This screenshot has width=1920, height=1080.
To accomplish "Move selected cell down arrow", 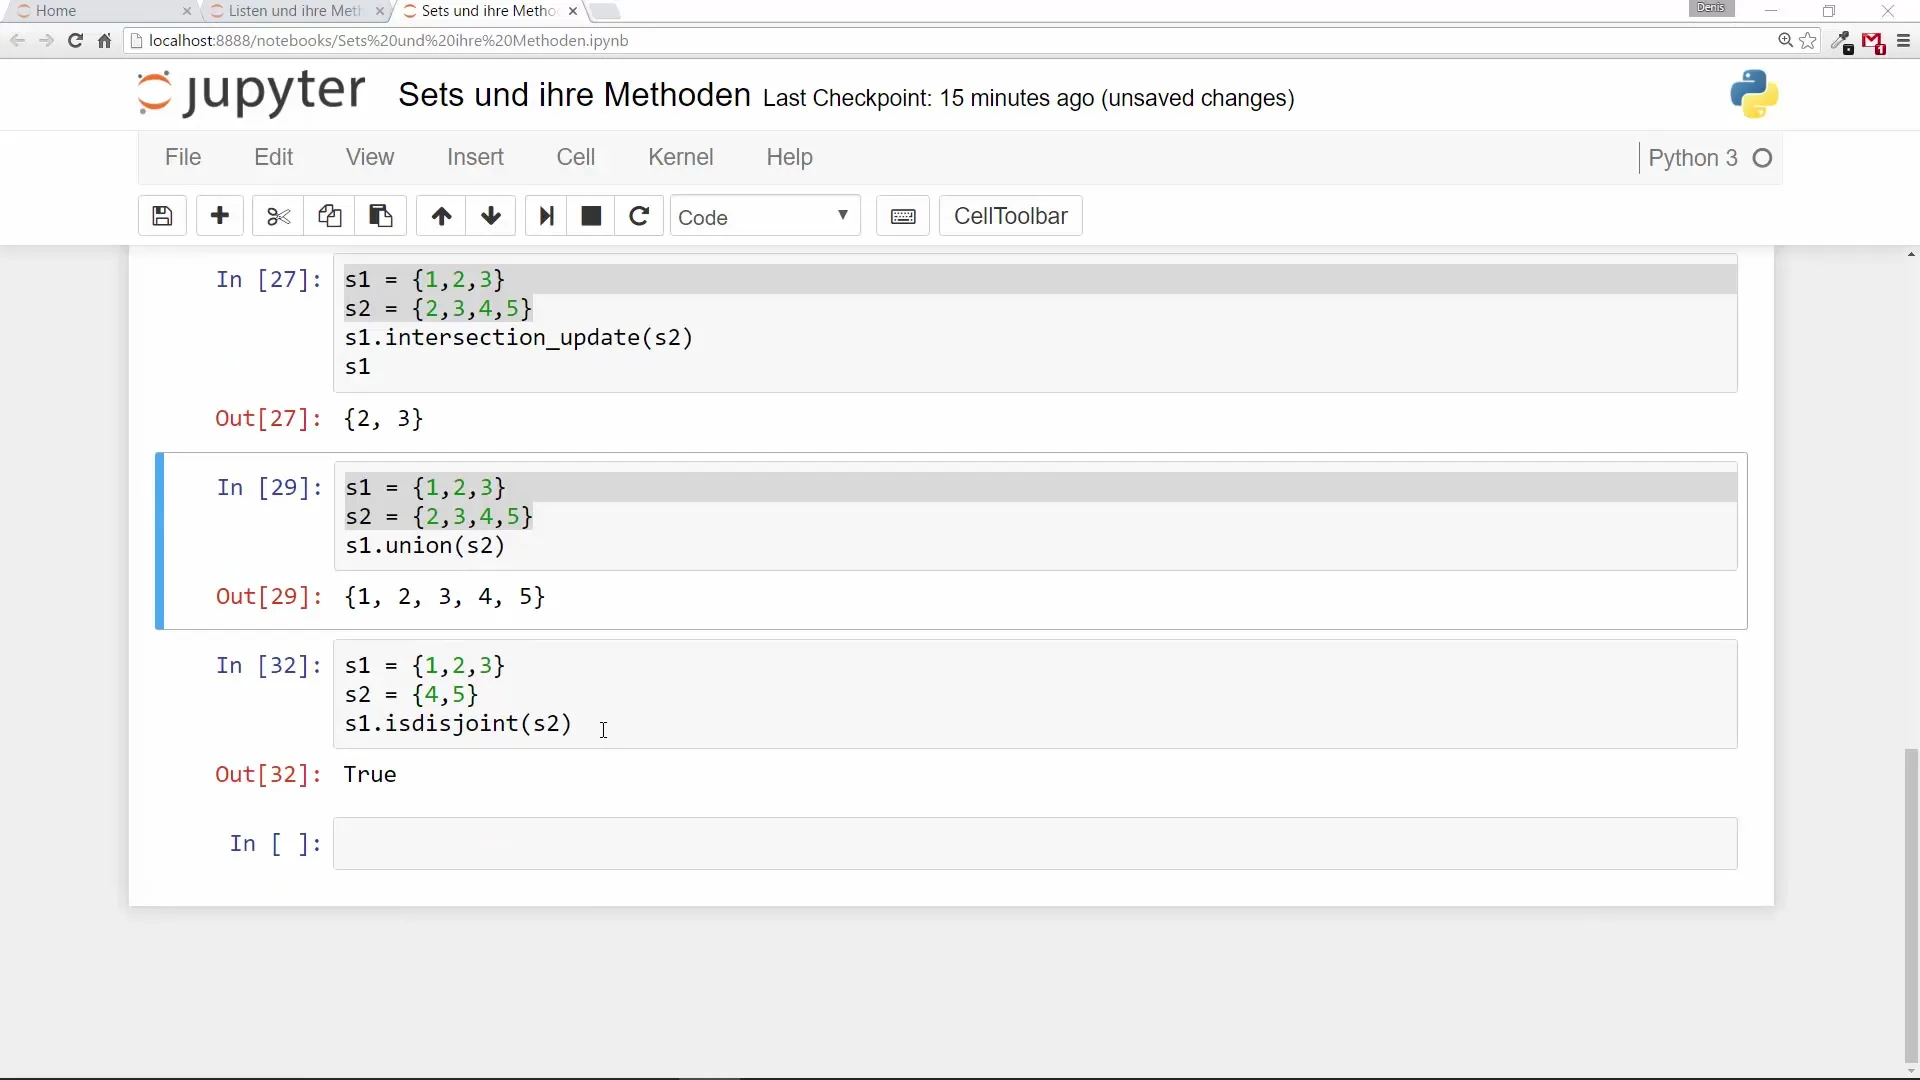I will click(x=491, y=216).
